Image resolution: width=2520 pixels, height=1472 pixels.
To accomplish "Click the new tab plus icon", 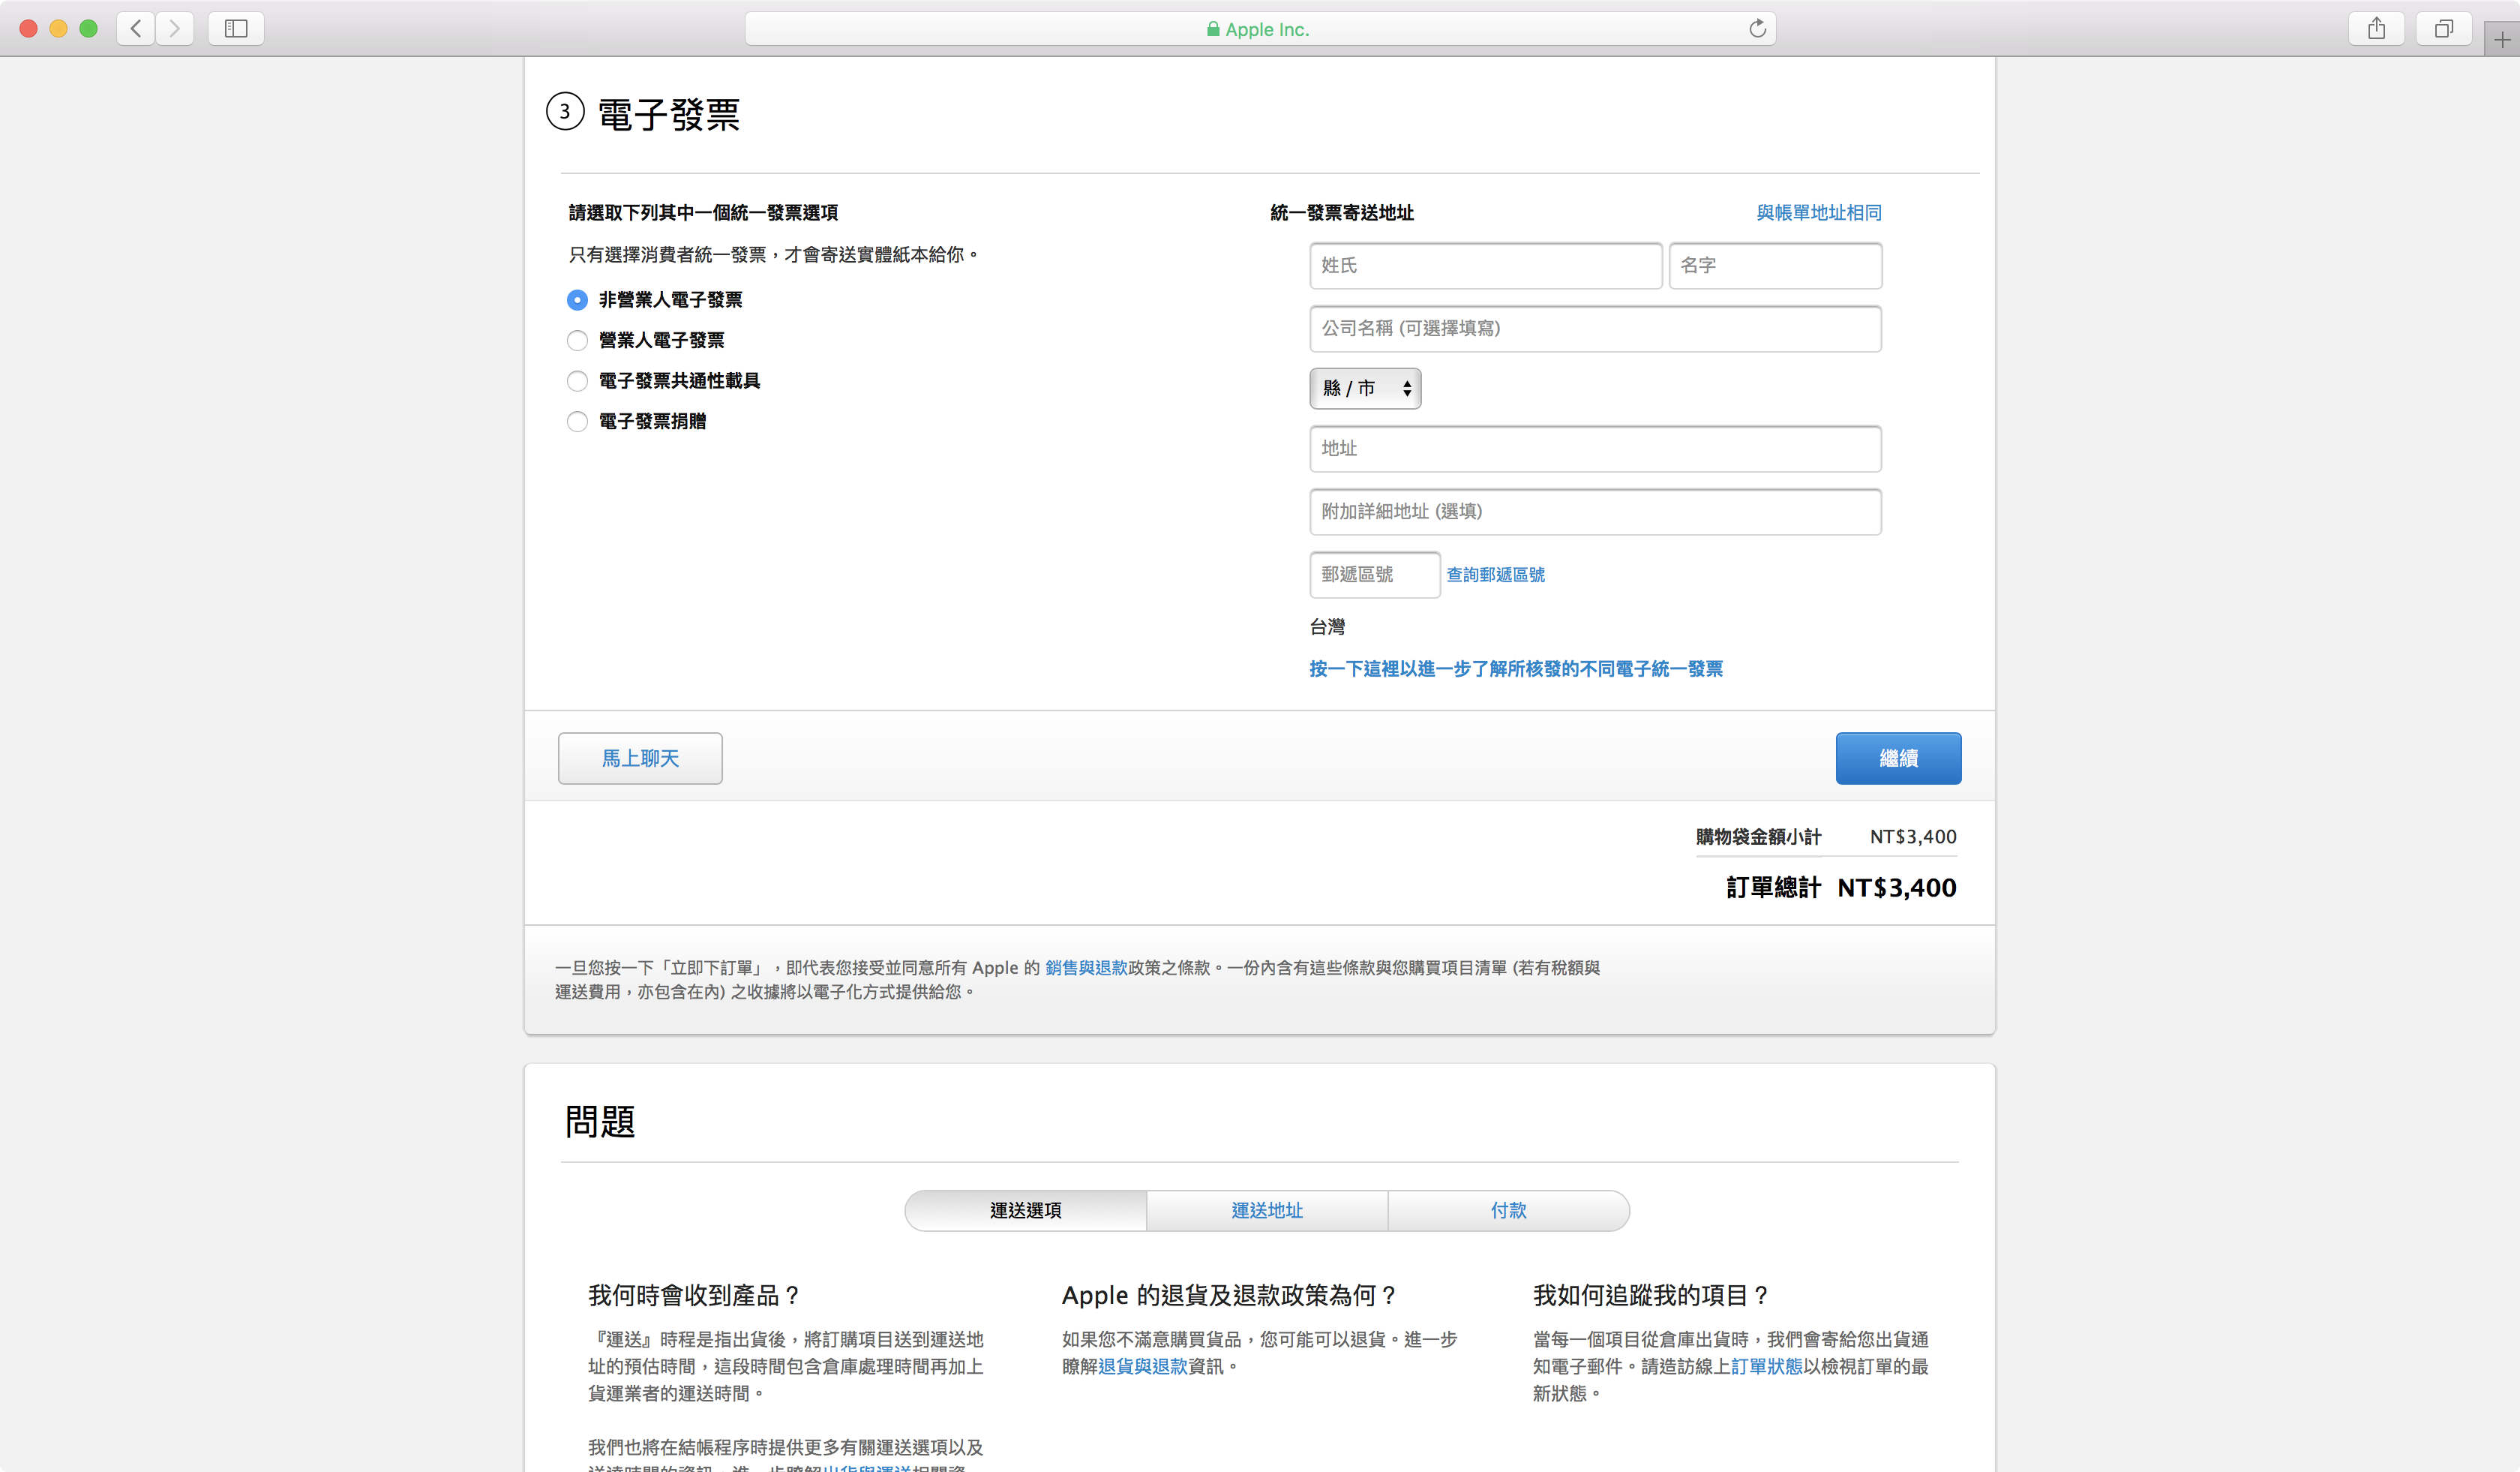I will click(2502, 40).
